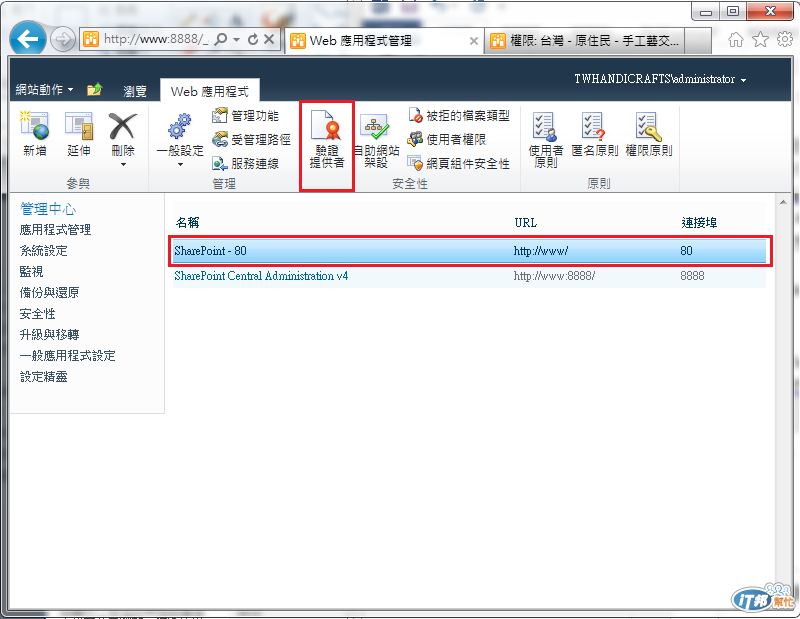800x619 pixels.
Task: Click the 管理中心 Central Administration link
Action: [x=48, y=208]
